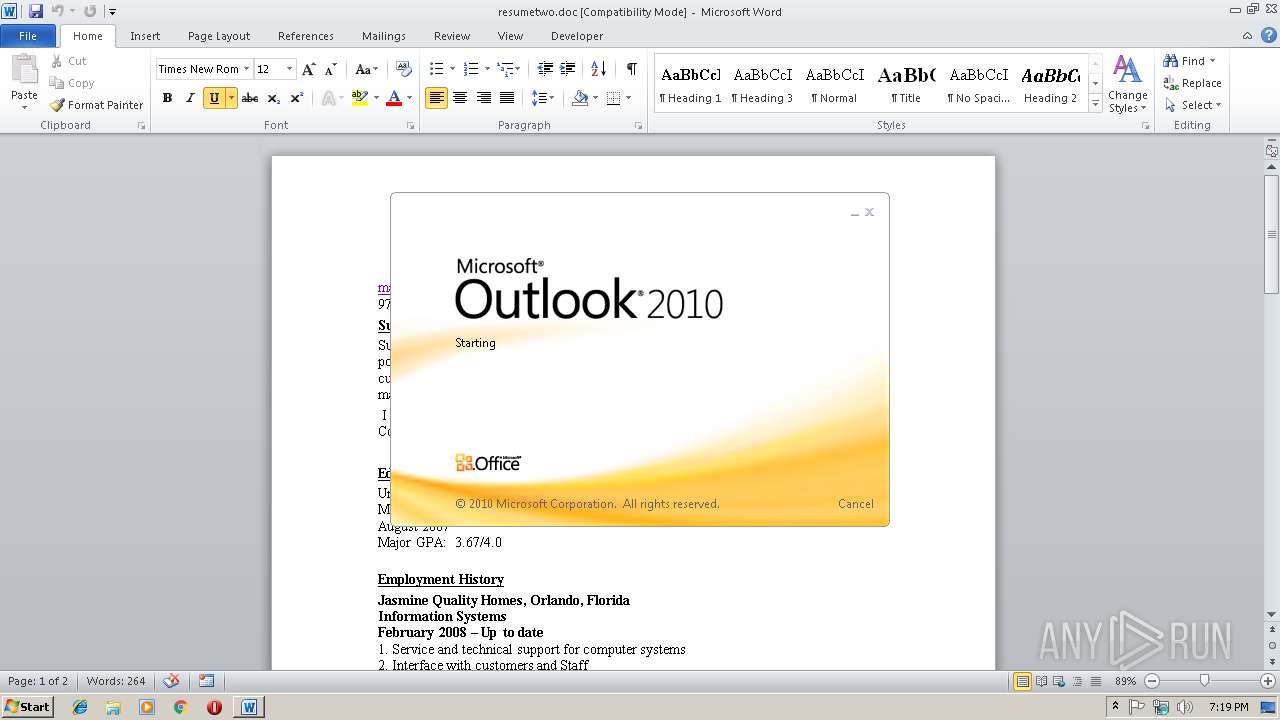Apply numbered list formatting
This screenshot has height=720, width=1280.
(x=472, y=69)
